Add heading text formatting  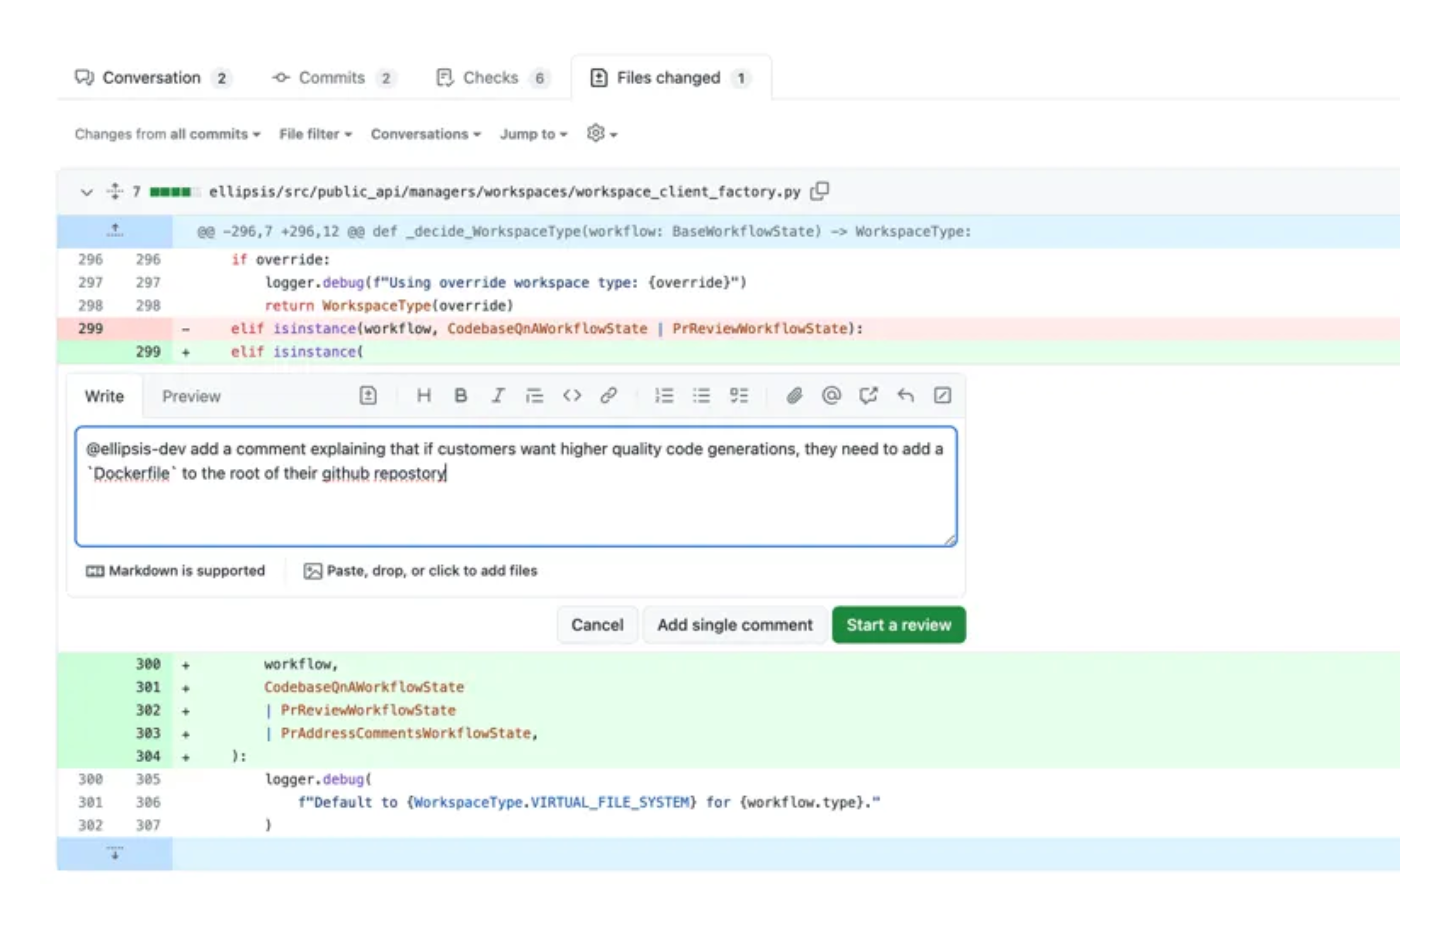coord(424,396)
